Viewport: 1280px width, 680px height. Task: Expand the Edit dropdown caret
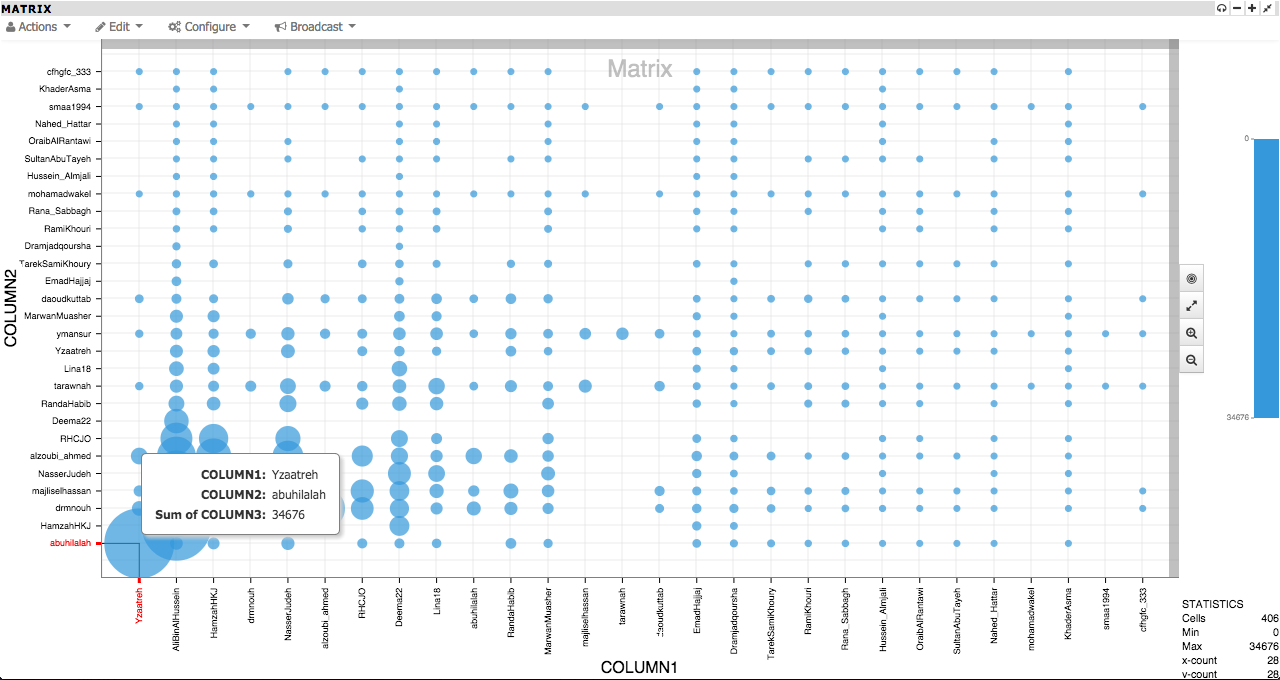click(x=139, y=27)
